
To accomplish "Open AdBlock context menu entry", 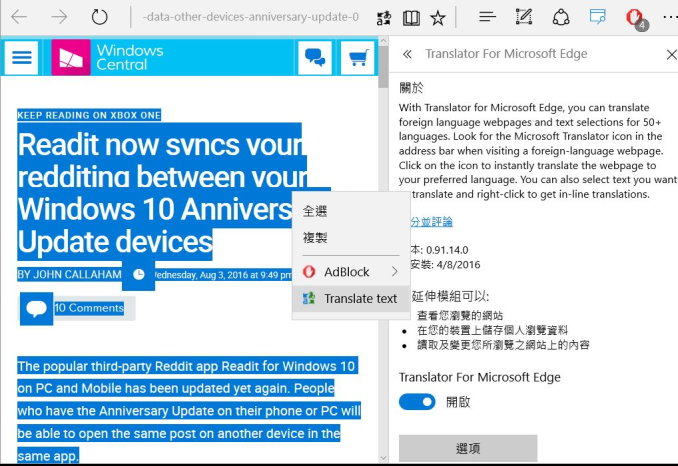I will coord(351,272).
